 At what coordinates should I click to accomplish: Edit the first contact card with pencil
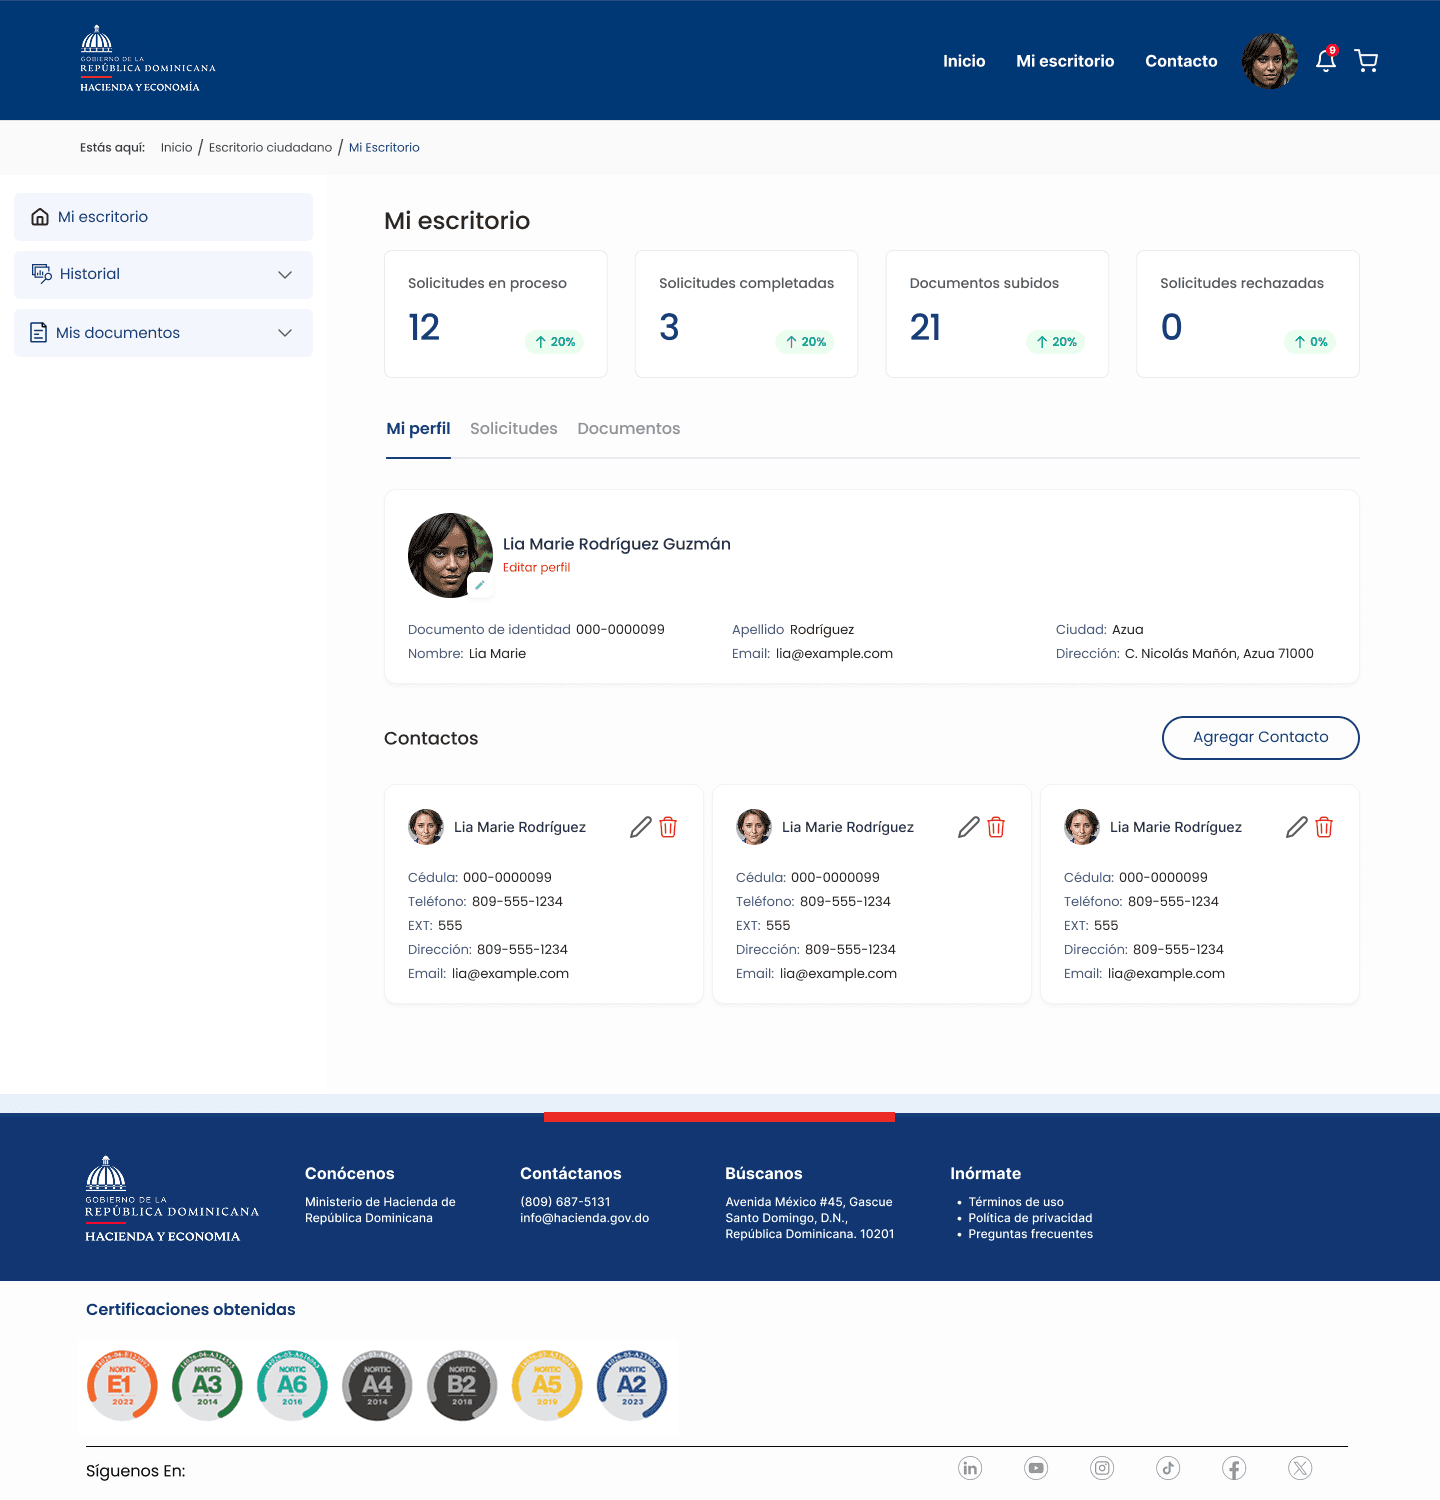tap(641, 827)
